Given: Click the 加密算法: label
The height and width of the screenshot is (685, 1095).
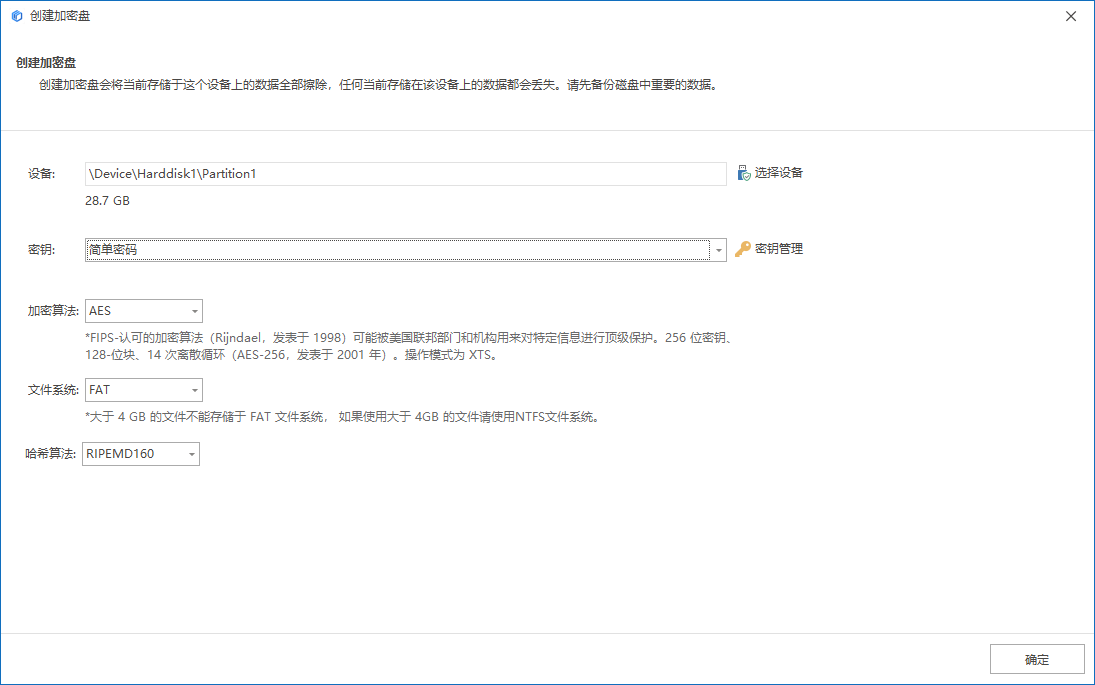Looking at the screenshot, I should coord(54,311).
